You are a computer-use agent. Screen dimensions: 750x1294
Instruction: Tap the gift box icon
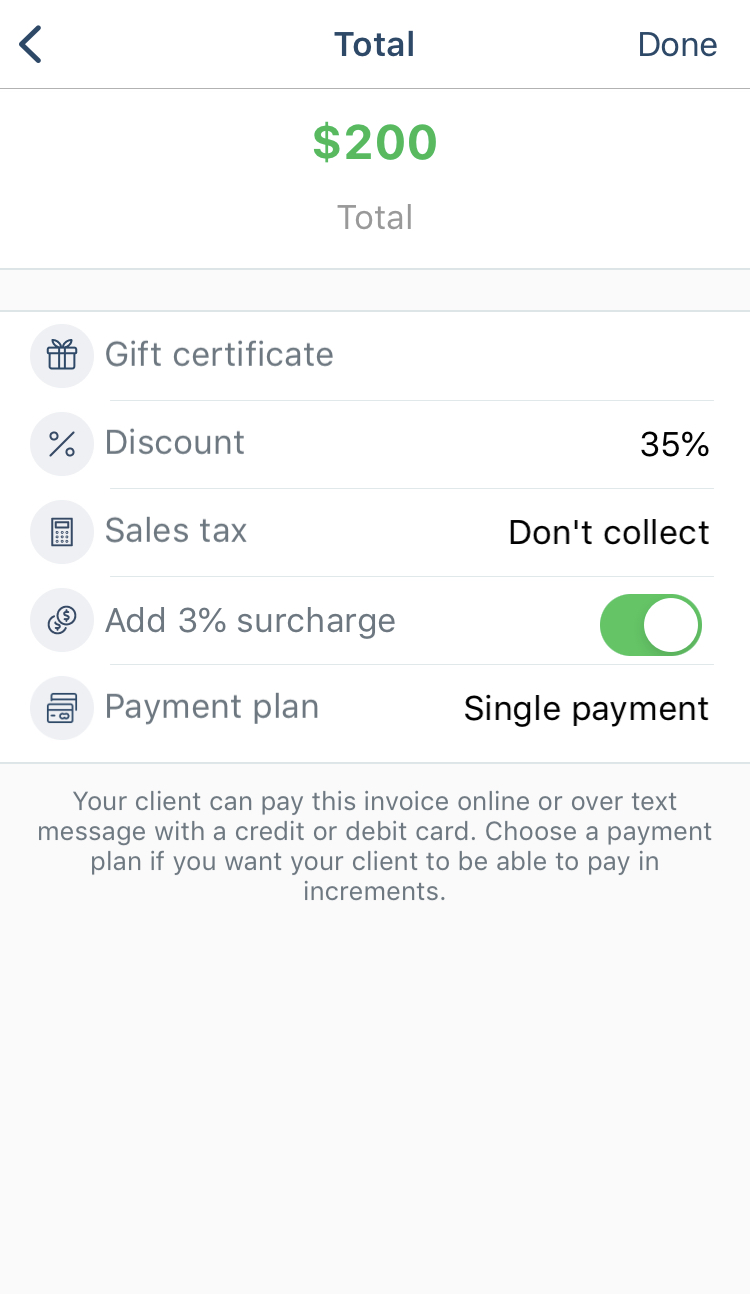point(62,355)
